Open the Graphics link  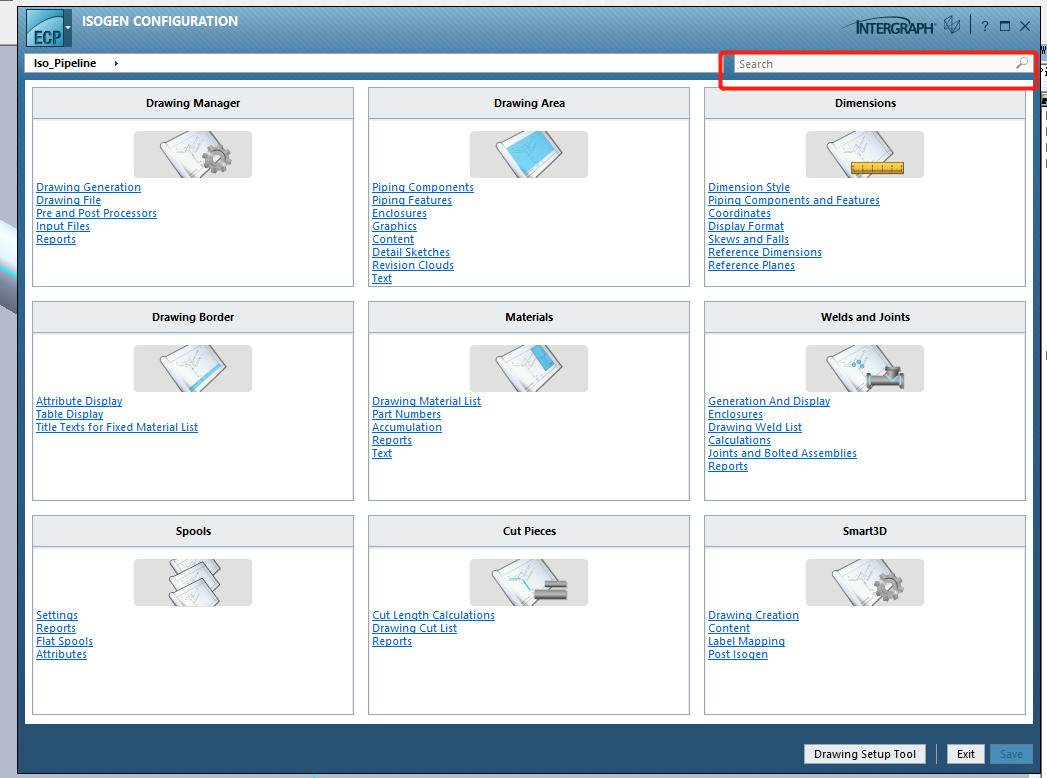(395, 226)
